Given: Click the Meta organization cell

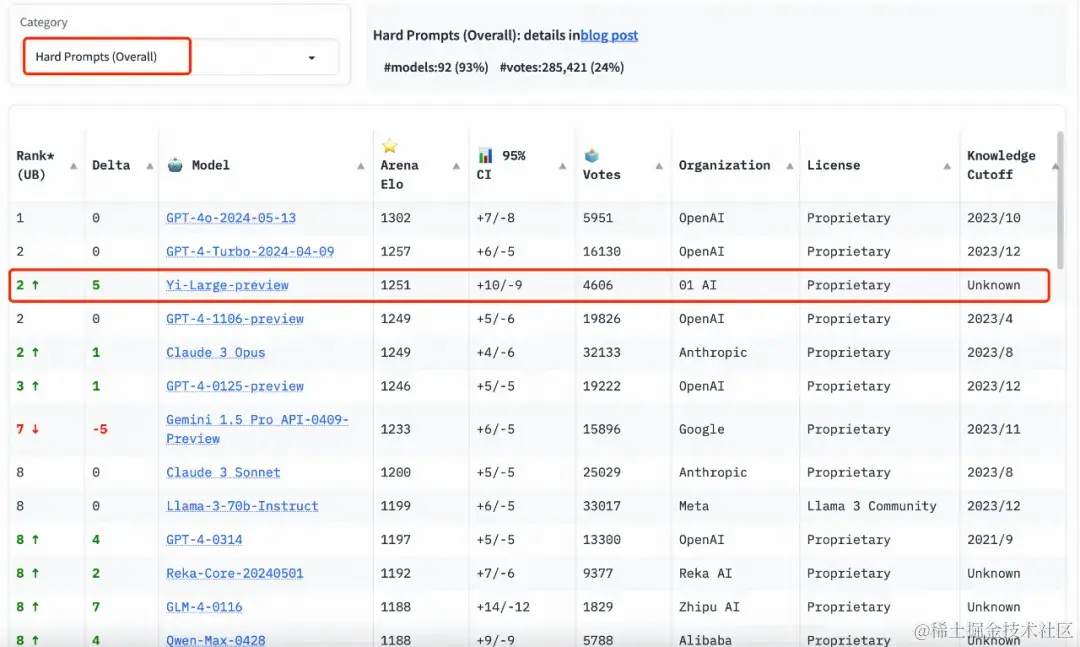Looking at the screenshot, I should coord(694,506).
